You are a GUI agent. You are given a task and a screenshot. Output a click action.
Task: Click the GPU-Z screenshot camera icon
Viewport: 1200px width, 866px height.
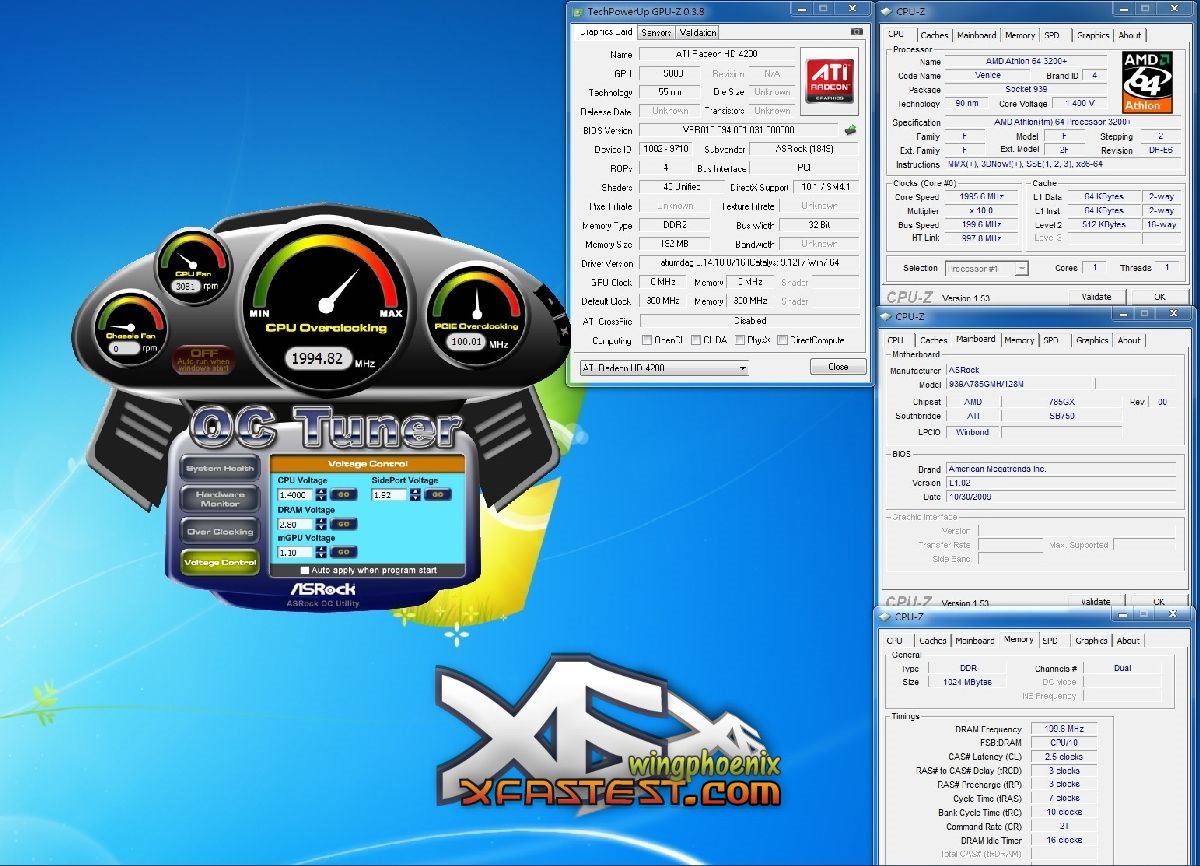[x=856, y=32]
